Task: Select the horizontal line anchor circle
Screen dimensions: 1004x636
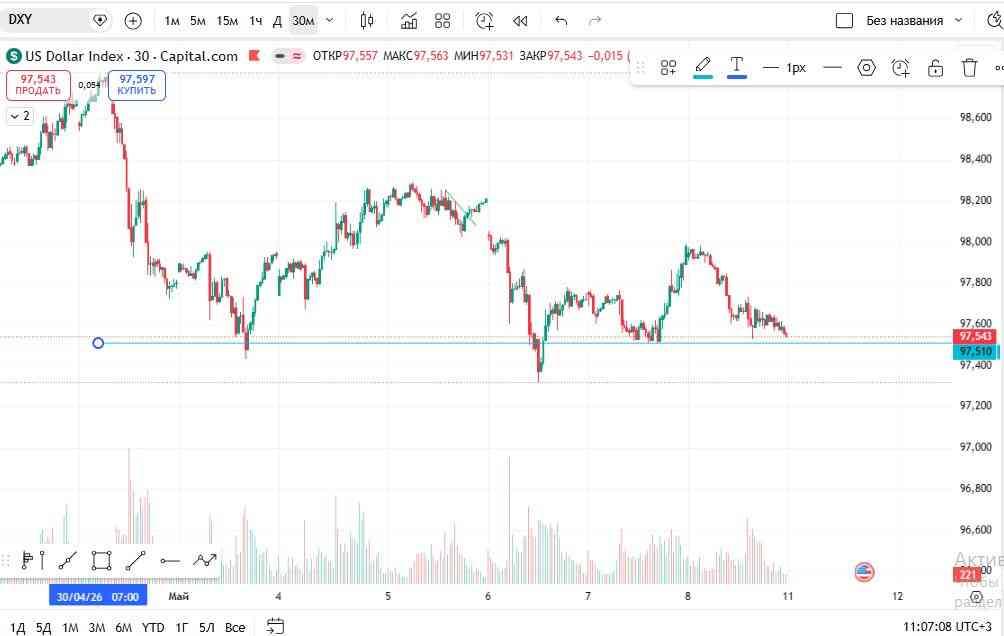Action: [x=98, y=343]
